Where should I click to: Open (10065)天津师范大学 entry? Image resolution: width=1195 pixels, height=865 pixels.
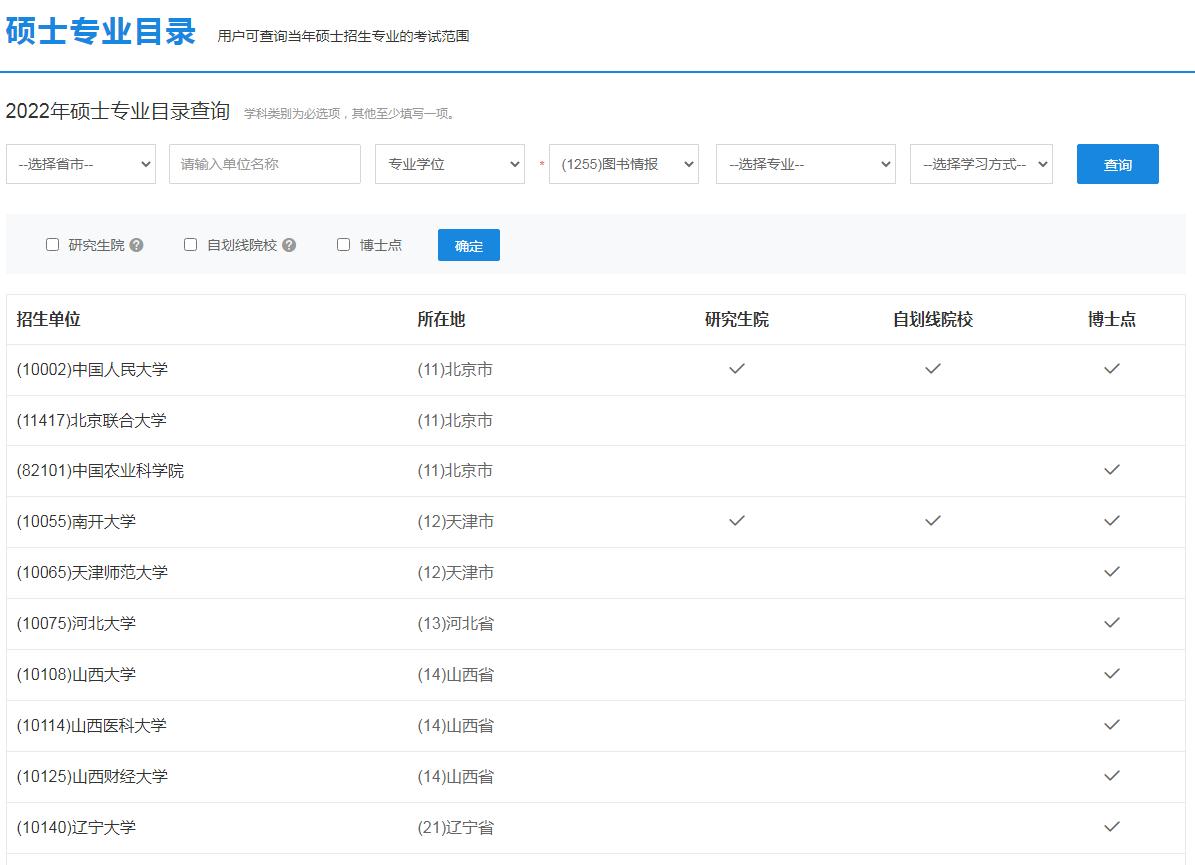click(x=92, y=572)
